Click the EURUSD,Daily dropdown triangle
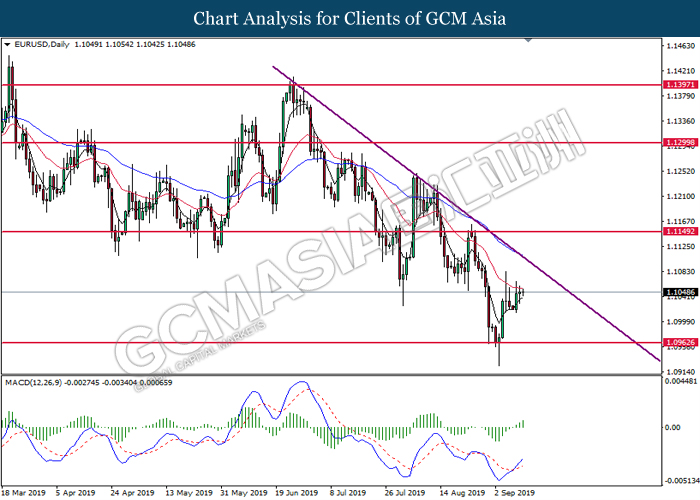This screenshot has height=500, width=700. (7, 45)
